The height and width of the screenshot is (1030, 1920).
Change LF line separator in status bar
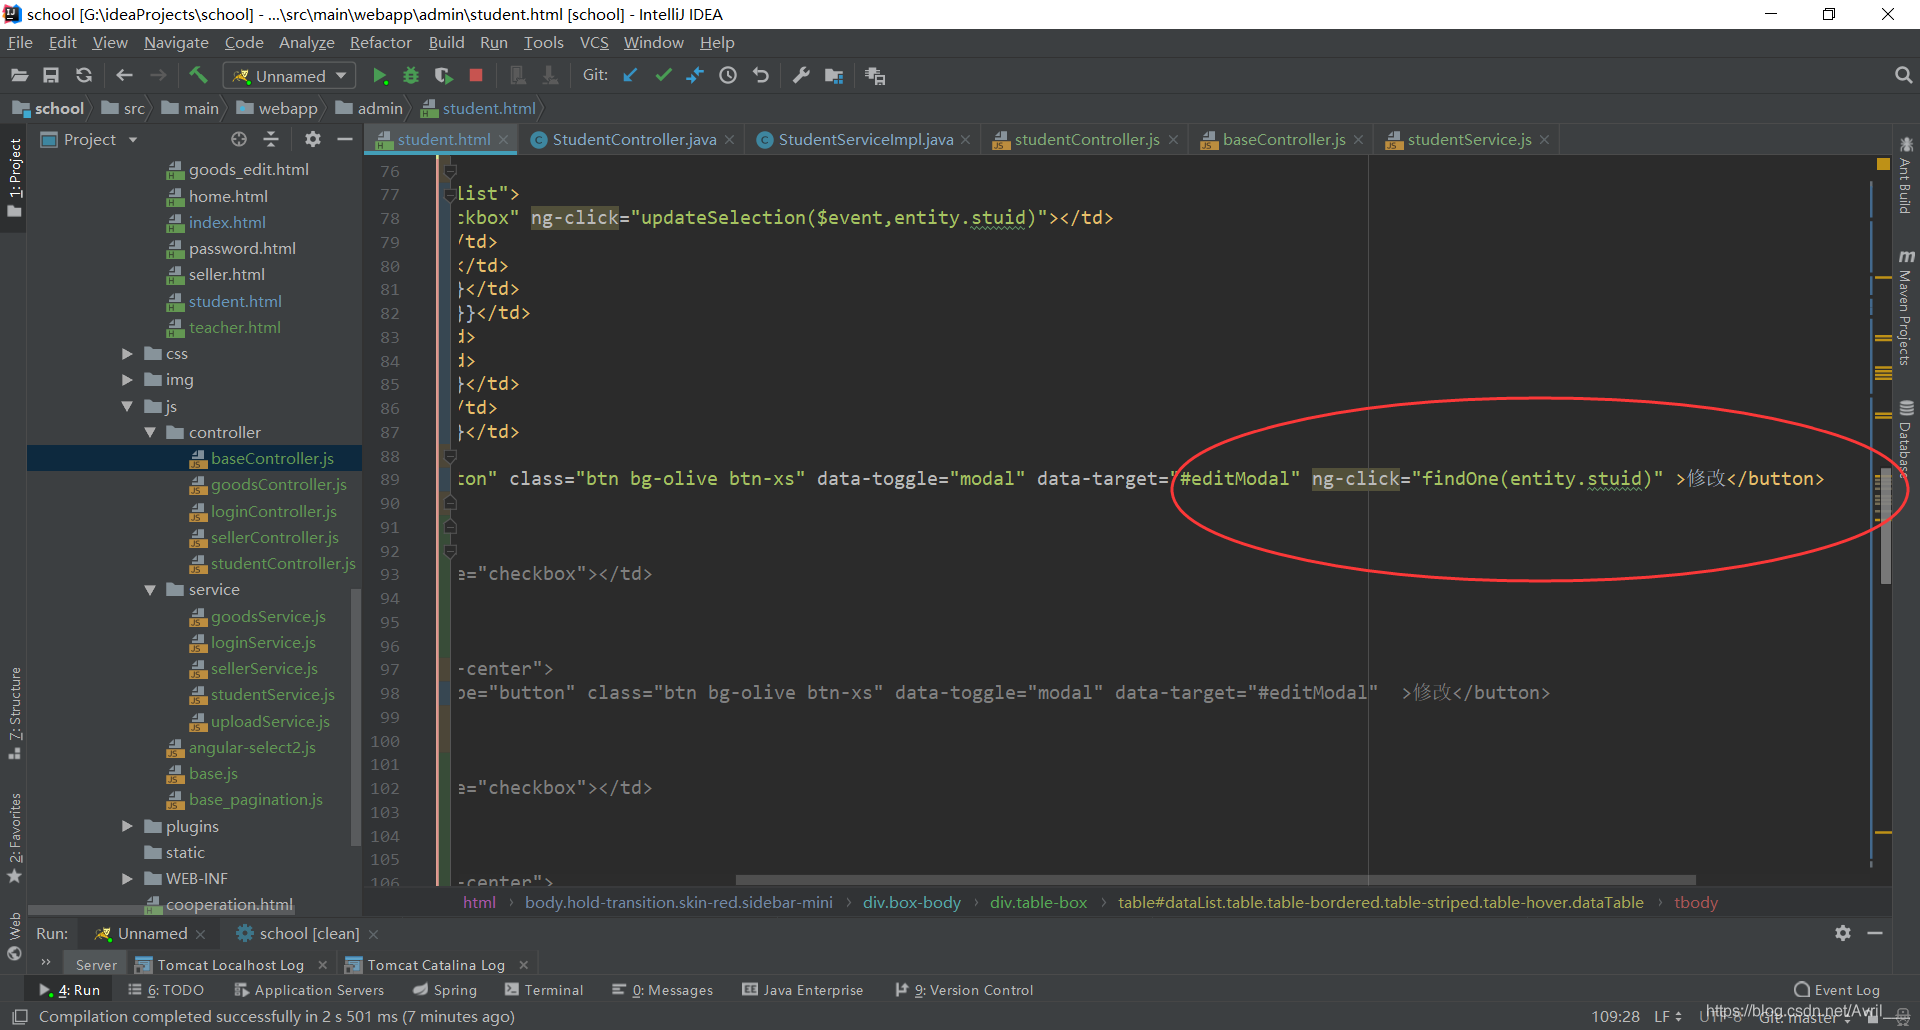pyautogui.click(x=1667, y=1016)
